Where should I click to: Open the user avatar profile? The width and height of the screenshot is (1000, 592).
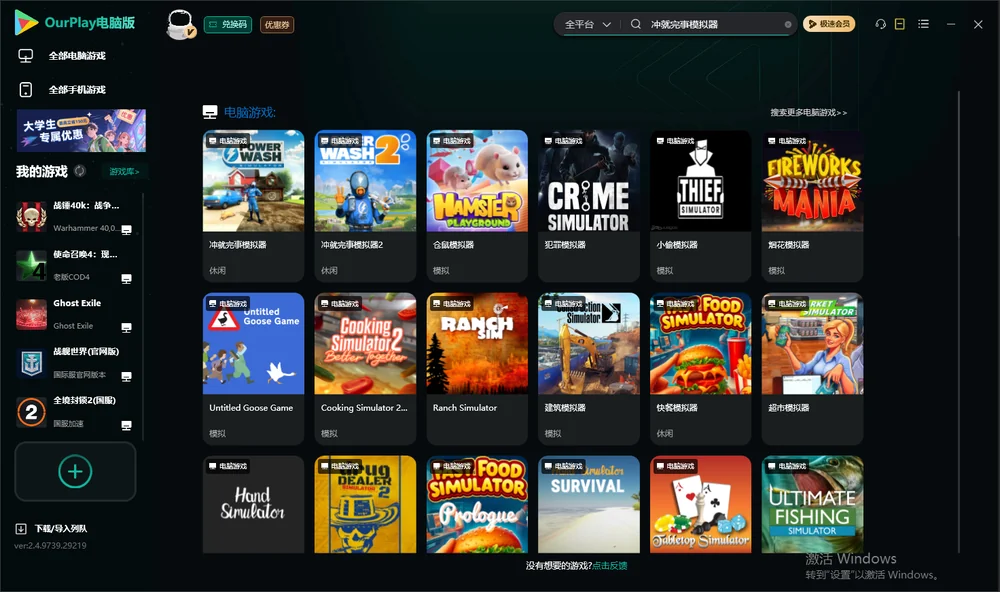point(180,24)
